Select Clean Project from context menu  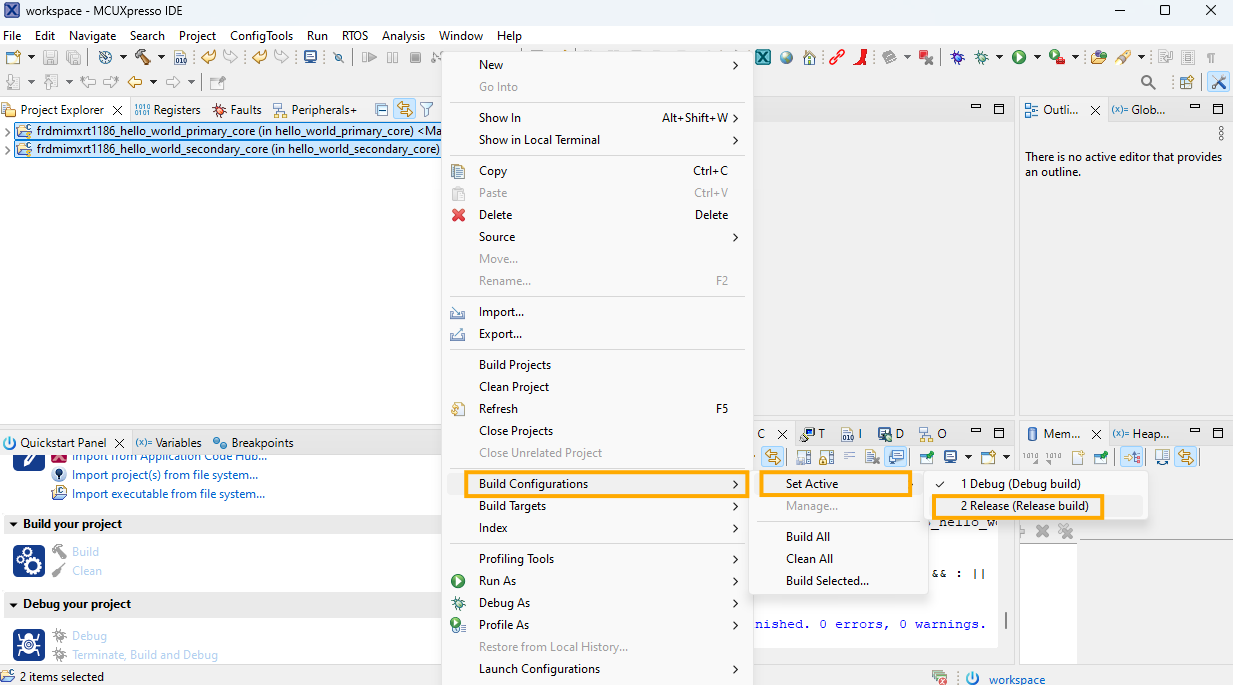513,387
